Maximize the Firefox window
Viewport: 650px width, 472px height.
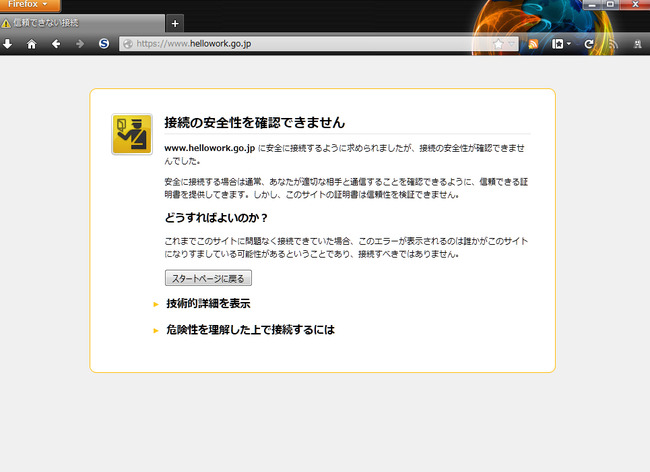(609, 5)
